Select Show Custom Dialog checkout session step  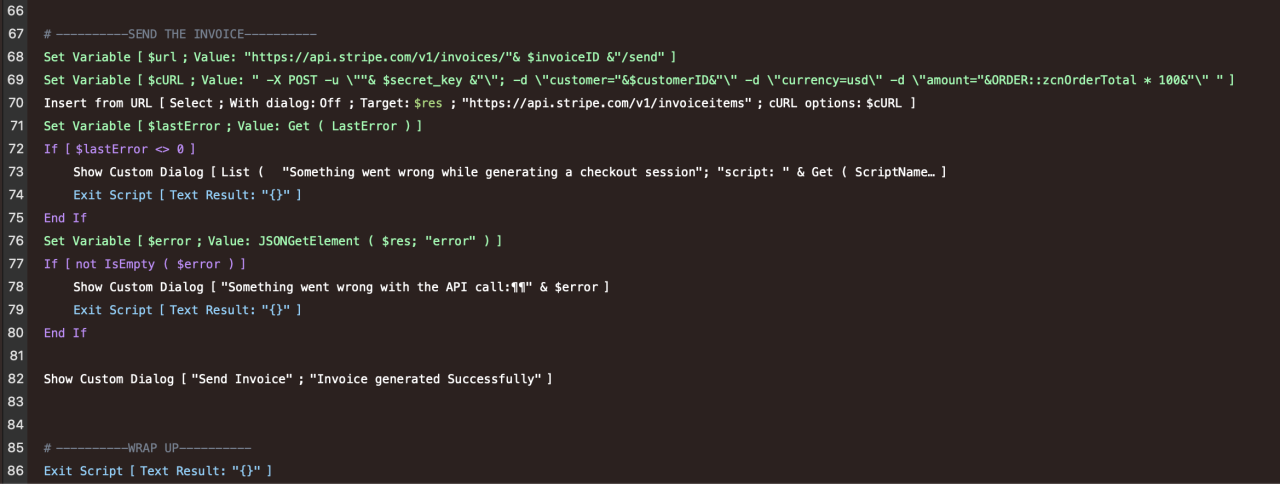click(x=509, y=172)
